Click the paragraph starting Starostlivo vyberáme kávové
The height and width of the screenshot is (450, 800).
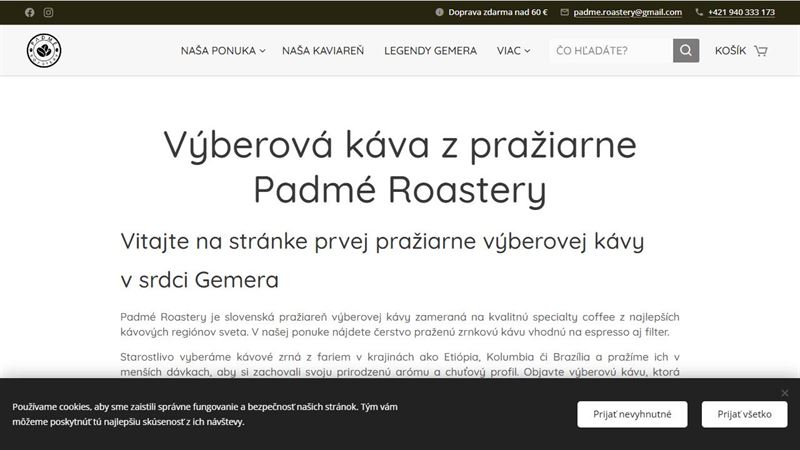click(400, 364)
